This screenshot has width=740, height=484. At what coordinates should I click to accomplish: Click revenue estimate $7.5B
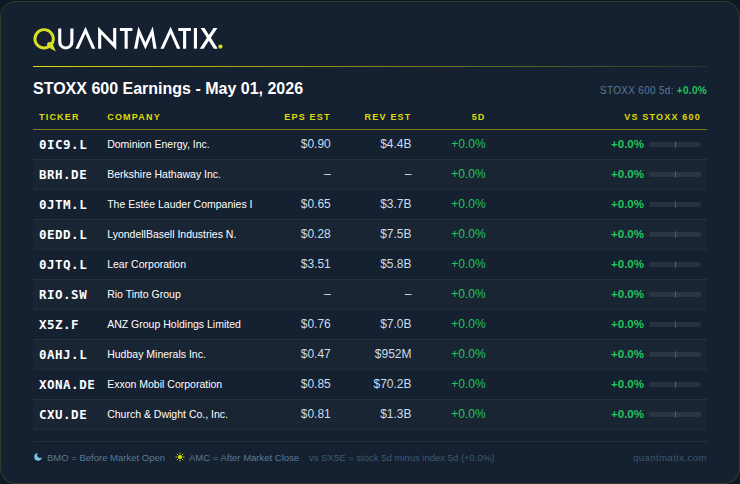tap(395, 234)
